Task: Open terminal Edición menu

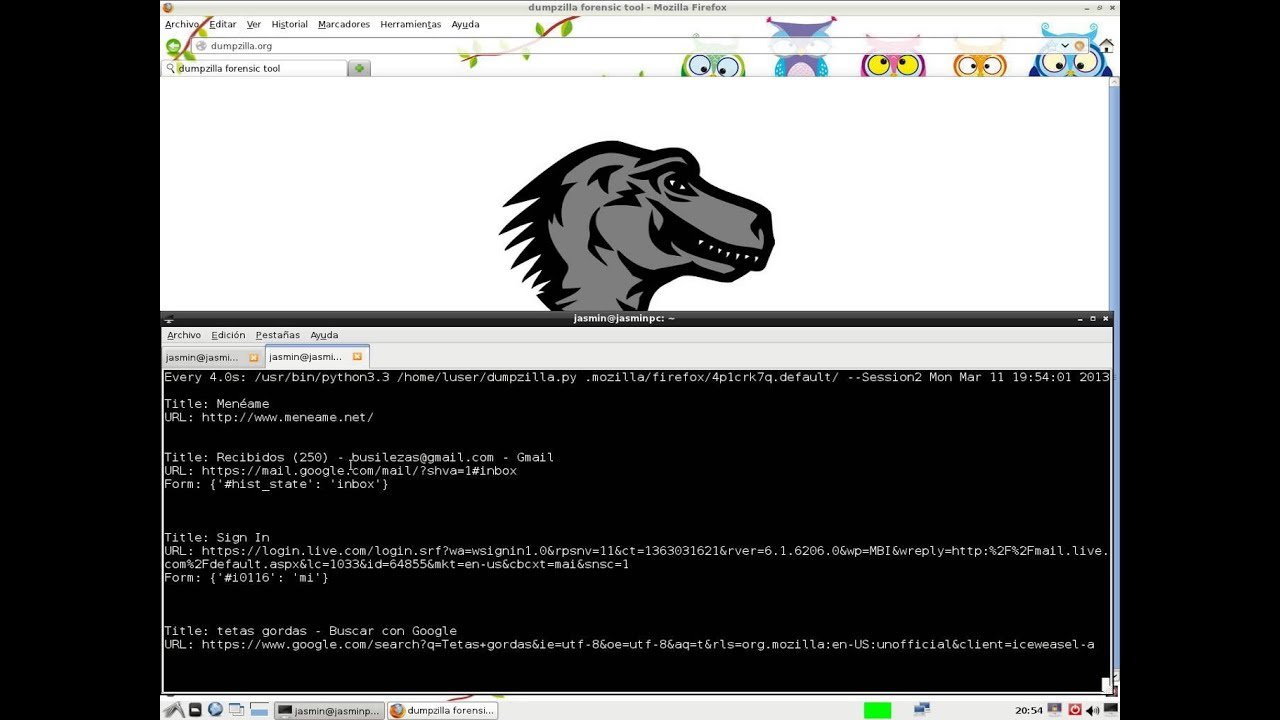Action: 228,335
